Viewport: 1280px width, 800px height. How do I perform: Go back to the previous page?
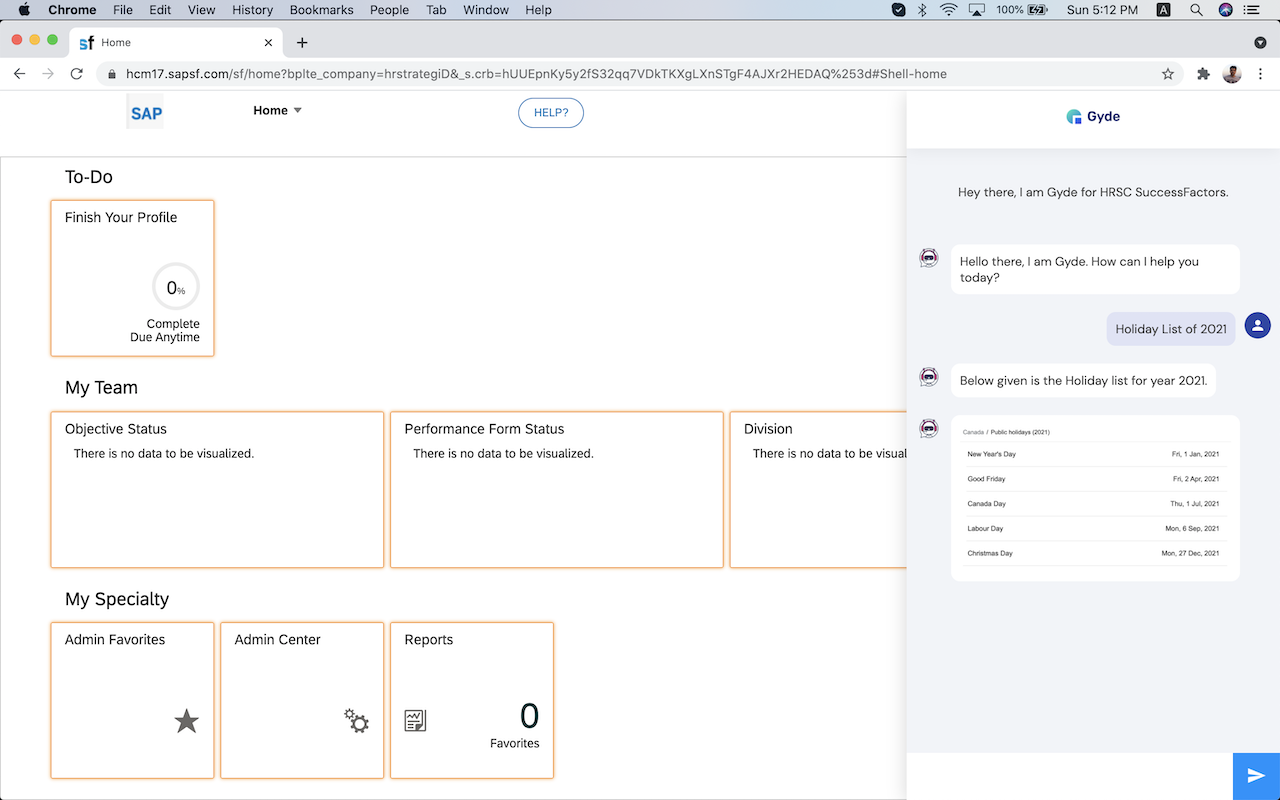[x=19, y=74]
